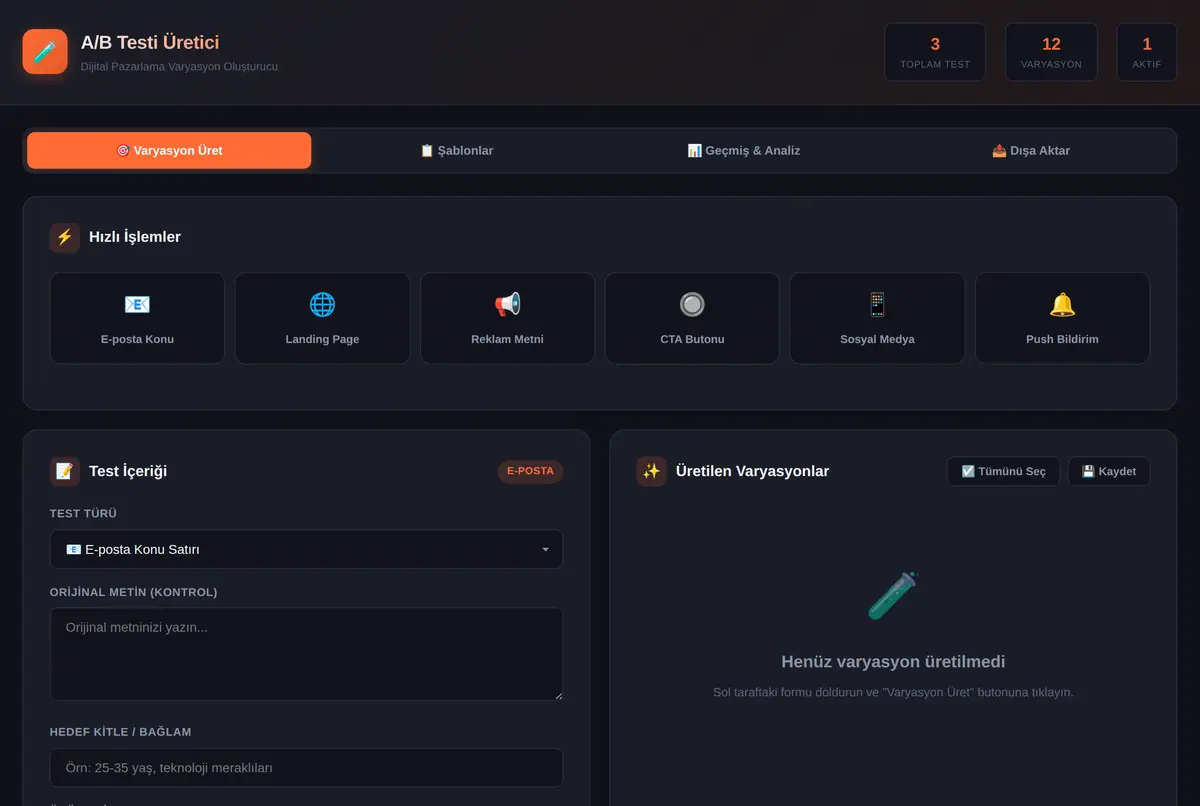Pick the Reklam Metni megaphone icon
Image resolution: width=1200 pixels, height=806 pixels.
508,305
